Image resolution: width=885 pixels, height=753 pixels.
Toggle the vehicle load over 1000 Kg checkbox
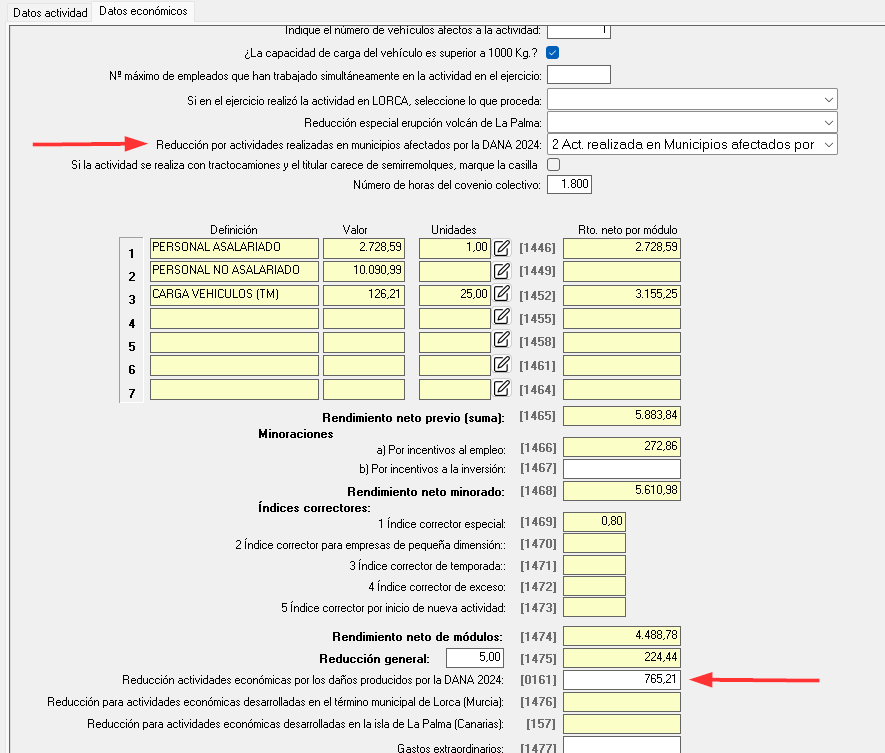(553, 52)
